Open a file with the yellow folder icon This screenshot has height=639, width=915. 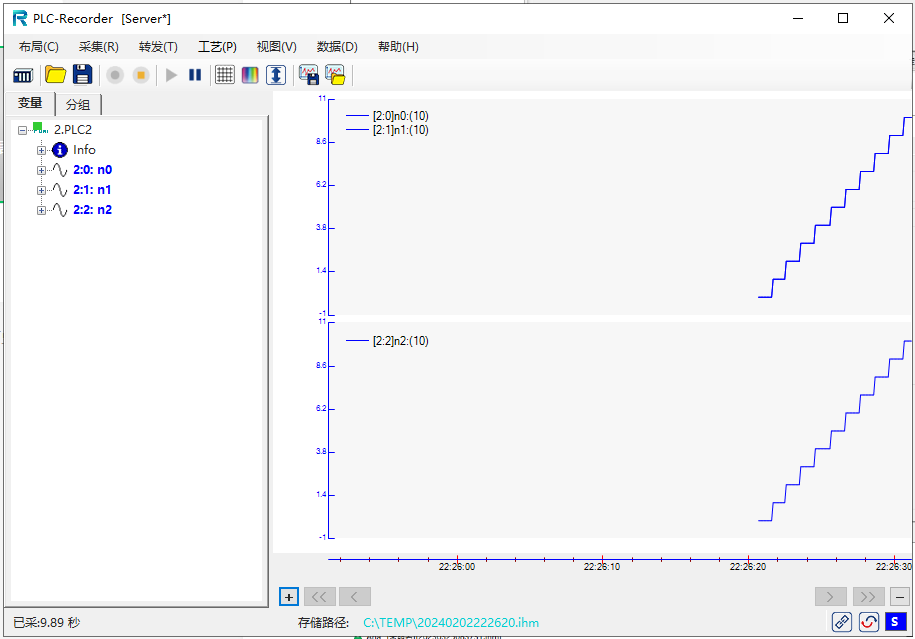pyautogui.click(x=55, y=75)
